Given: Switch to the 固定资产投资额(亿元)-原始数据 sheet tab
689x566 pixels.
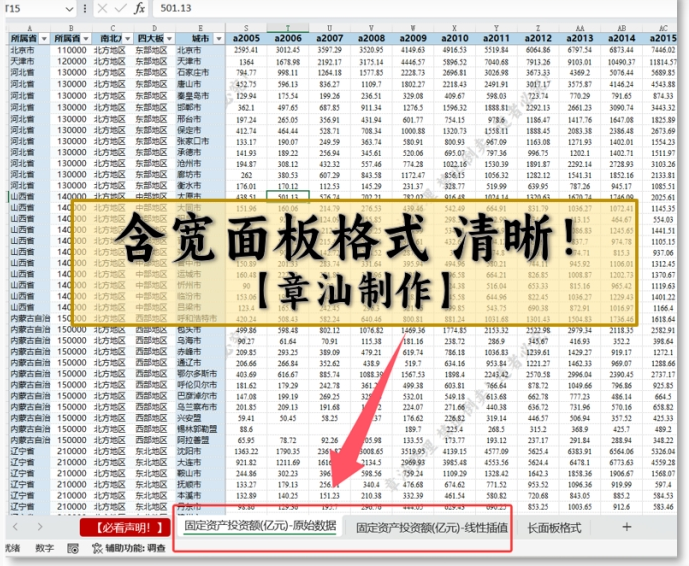Looking at the screenshot, I should 260,526.
